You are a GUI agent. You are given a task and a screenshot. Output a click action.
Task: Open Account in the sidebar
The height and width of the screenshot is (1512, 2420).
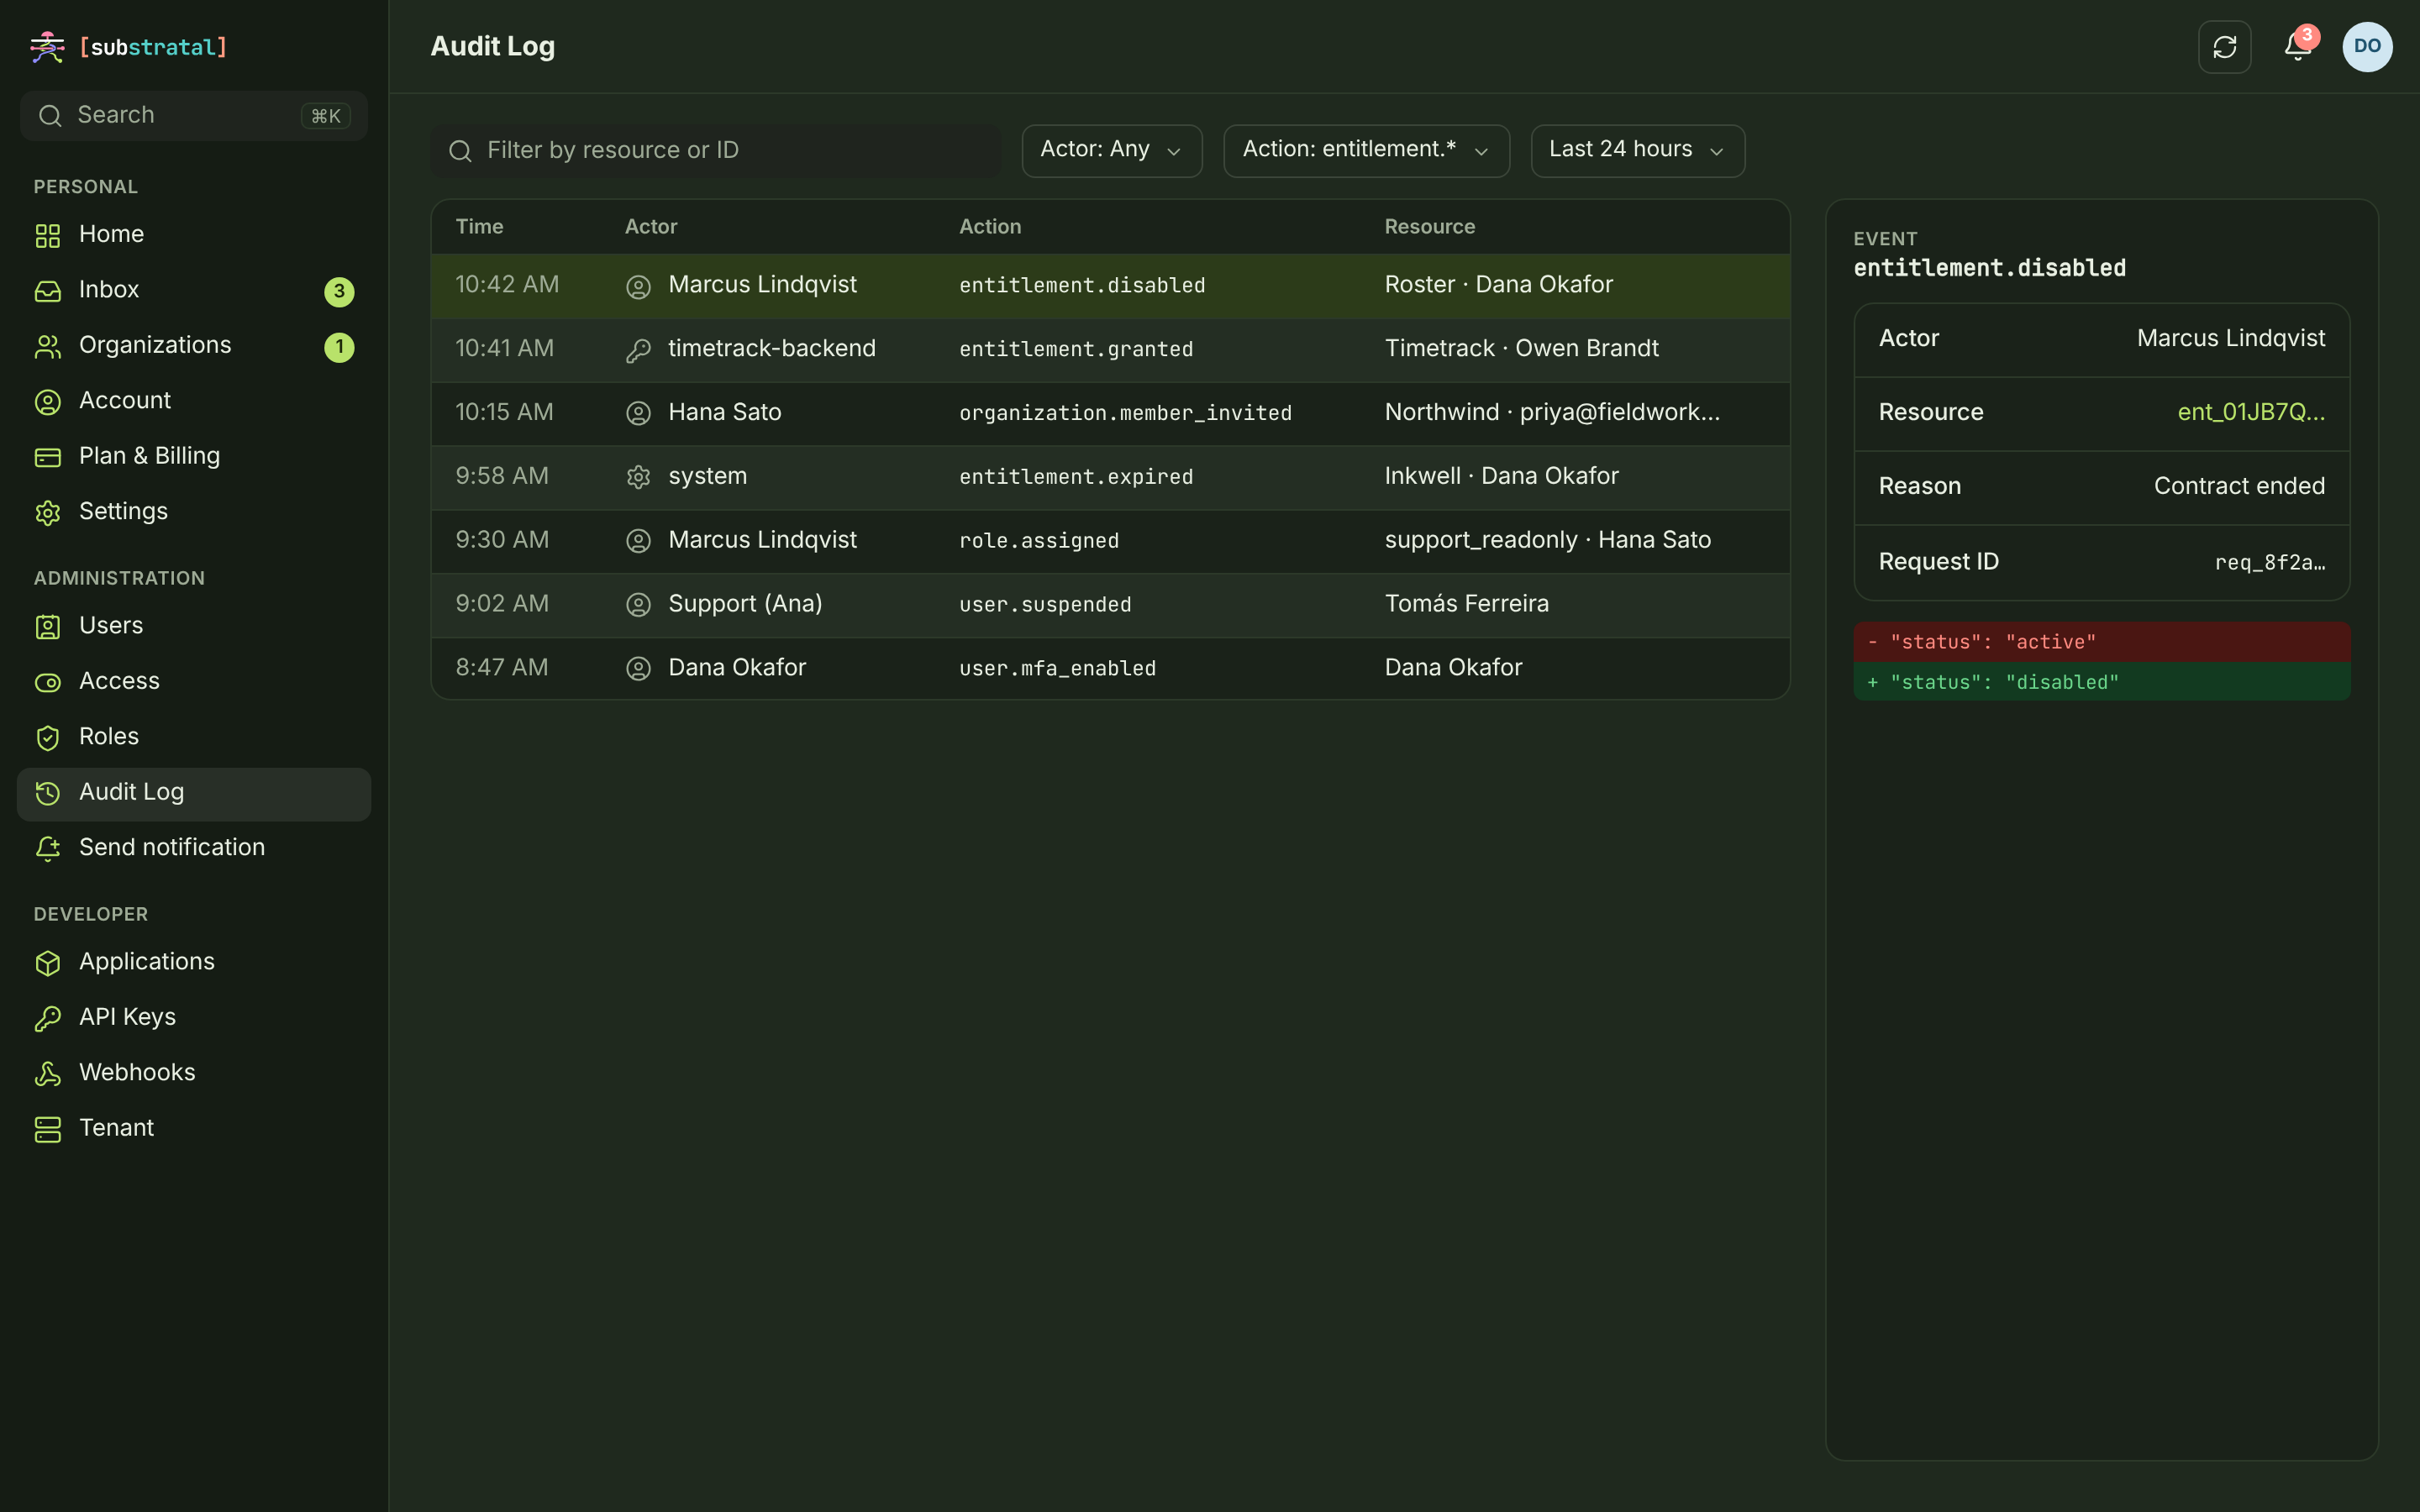pyautogui.click(x=194, y=401)
